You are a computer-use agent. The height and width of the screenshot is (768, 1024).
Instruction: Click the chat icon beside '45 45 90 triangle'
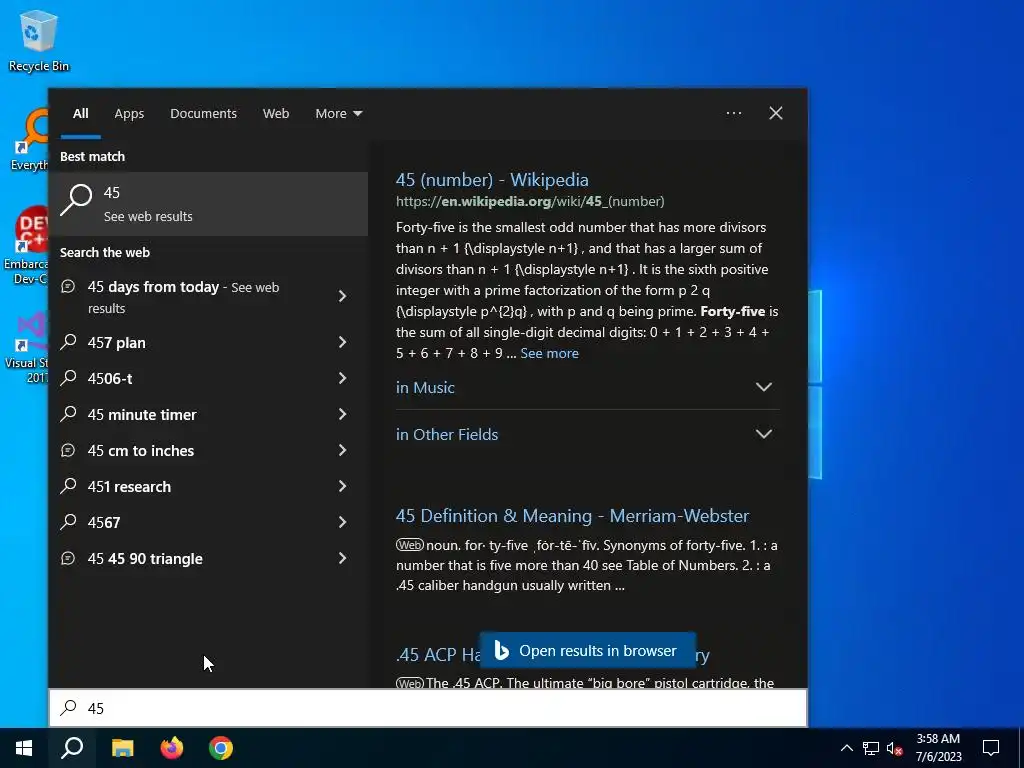tap(68, 558)
